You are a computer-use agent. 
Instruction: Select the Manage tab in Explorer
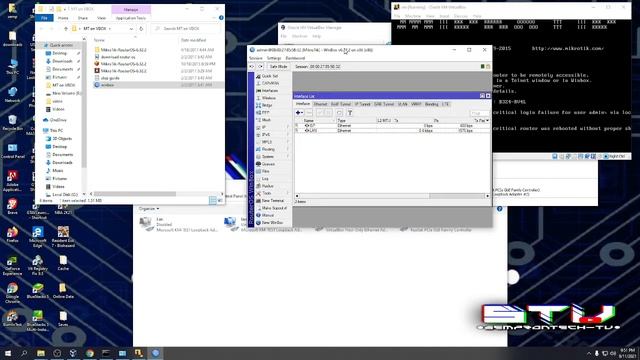click(x=131, y=9)
